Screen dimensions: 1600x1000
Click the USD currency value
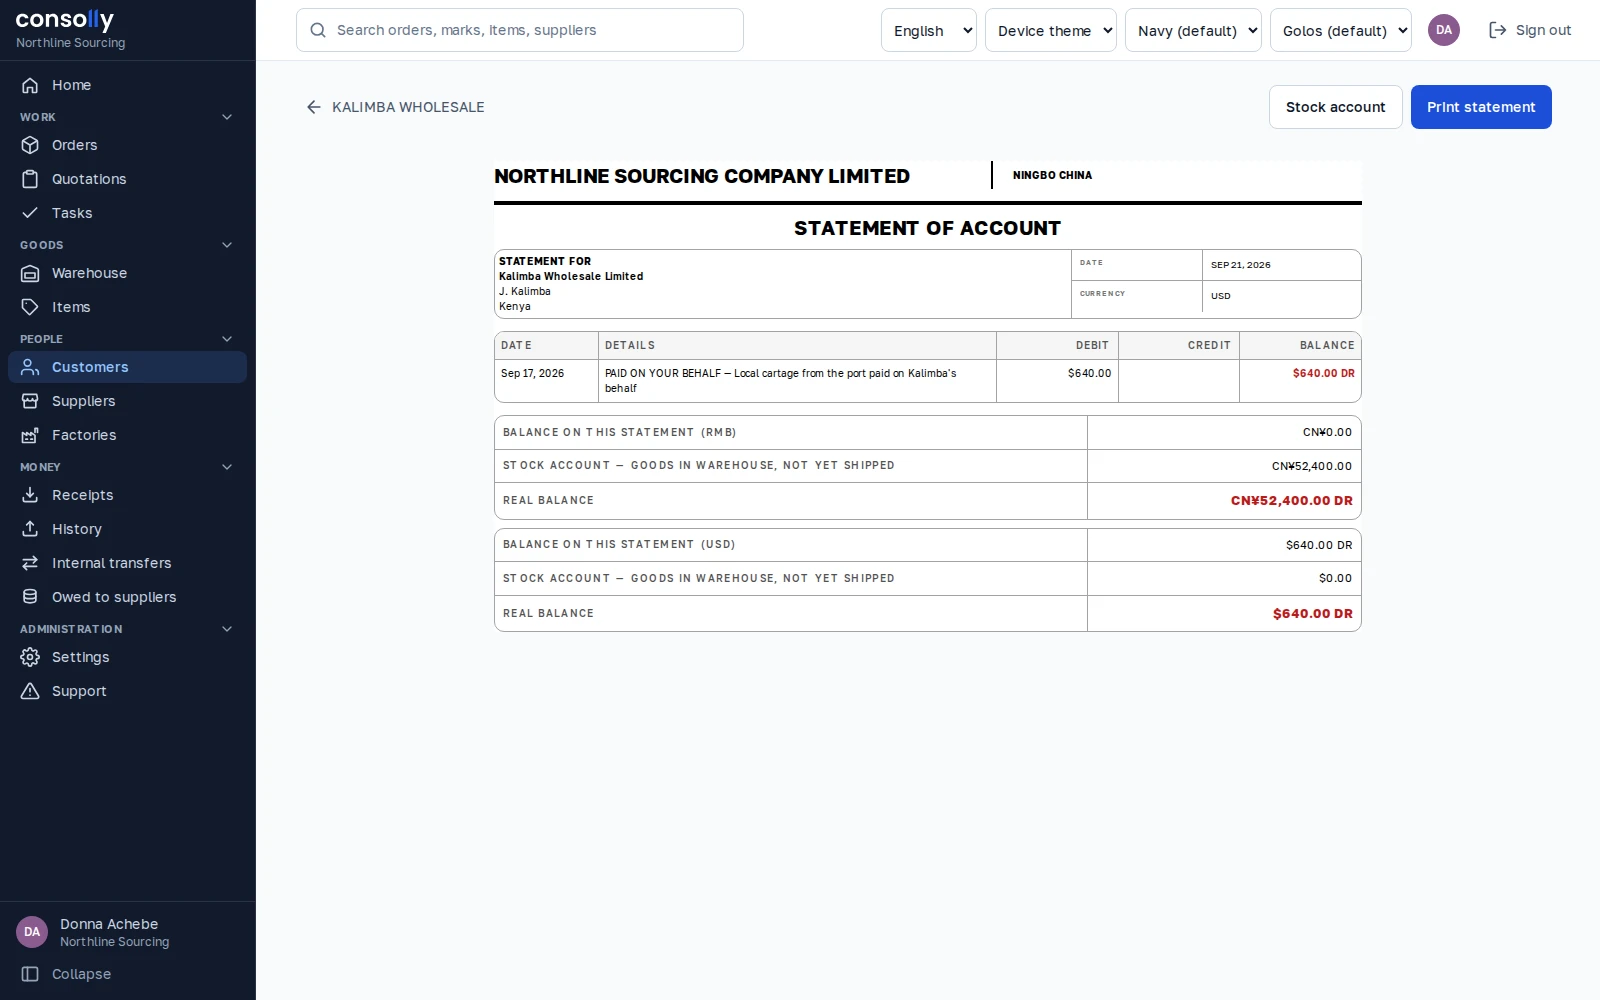(1220, 296)
